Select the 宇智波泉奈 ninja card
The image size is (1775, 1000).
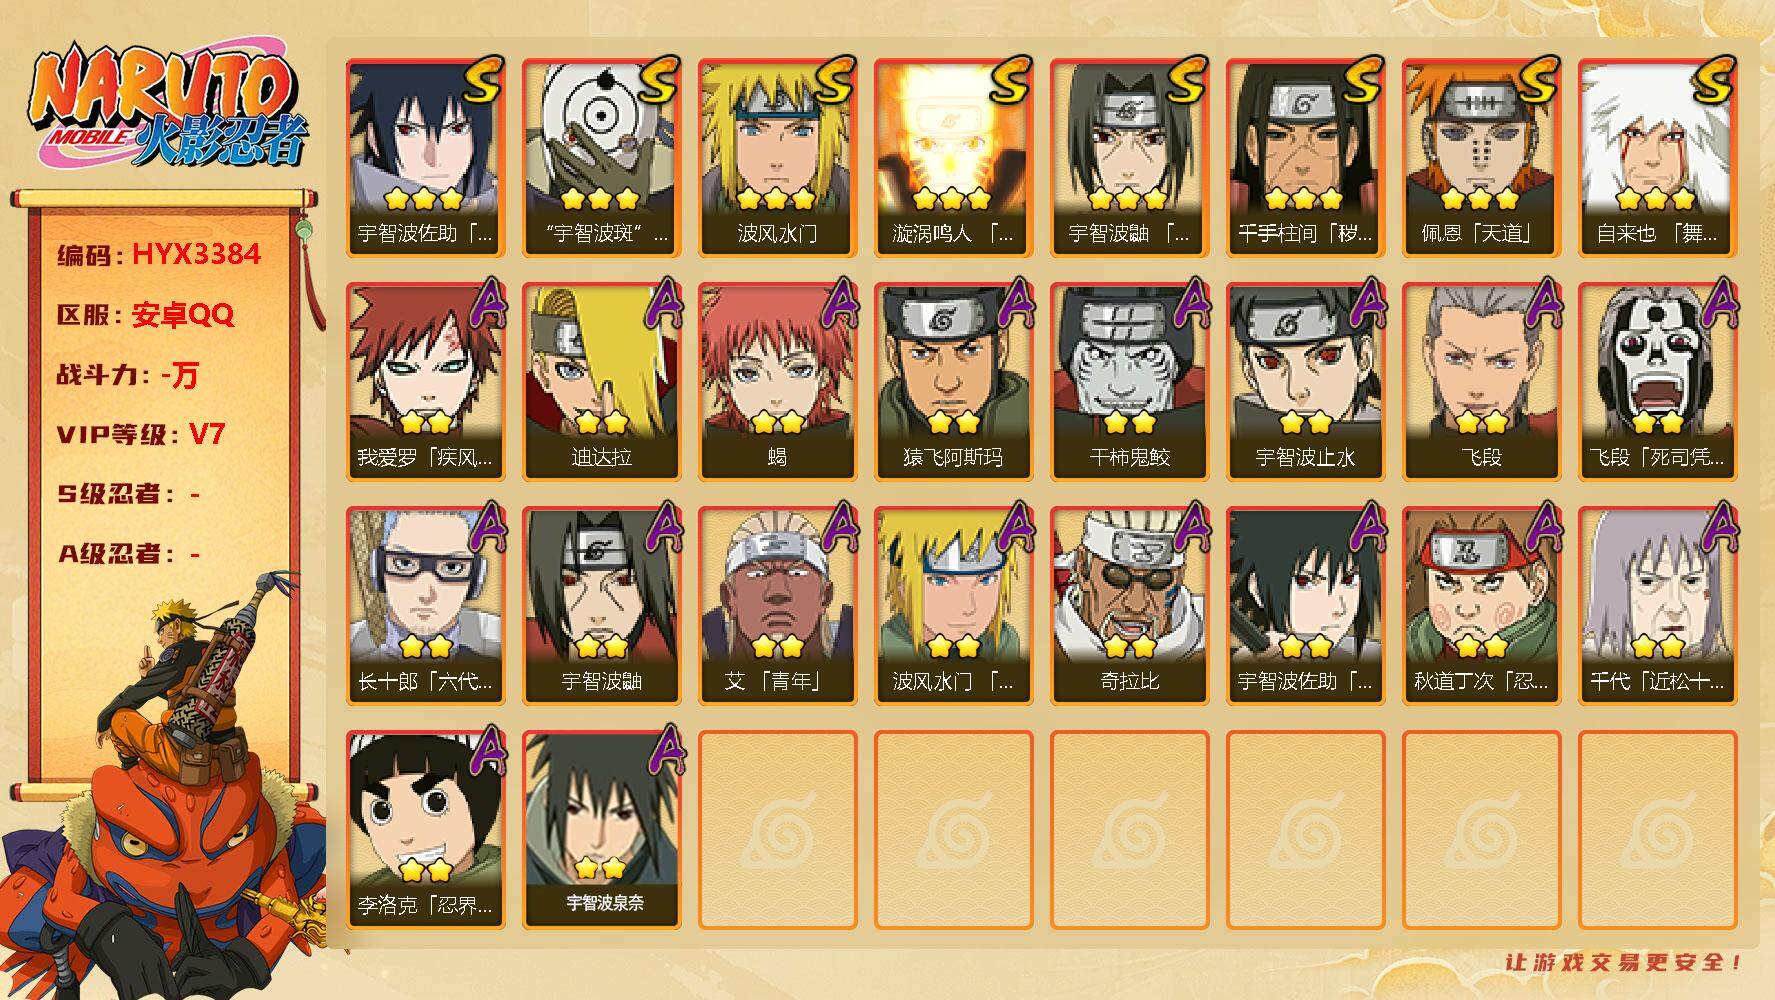(x=601, y=830)
